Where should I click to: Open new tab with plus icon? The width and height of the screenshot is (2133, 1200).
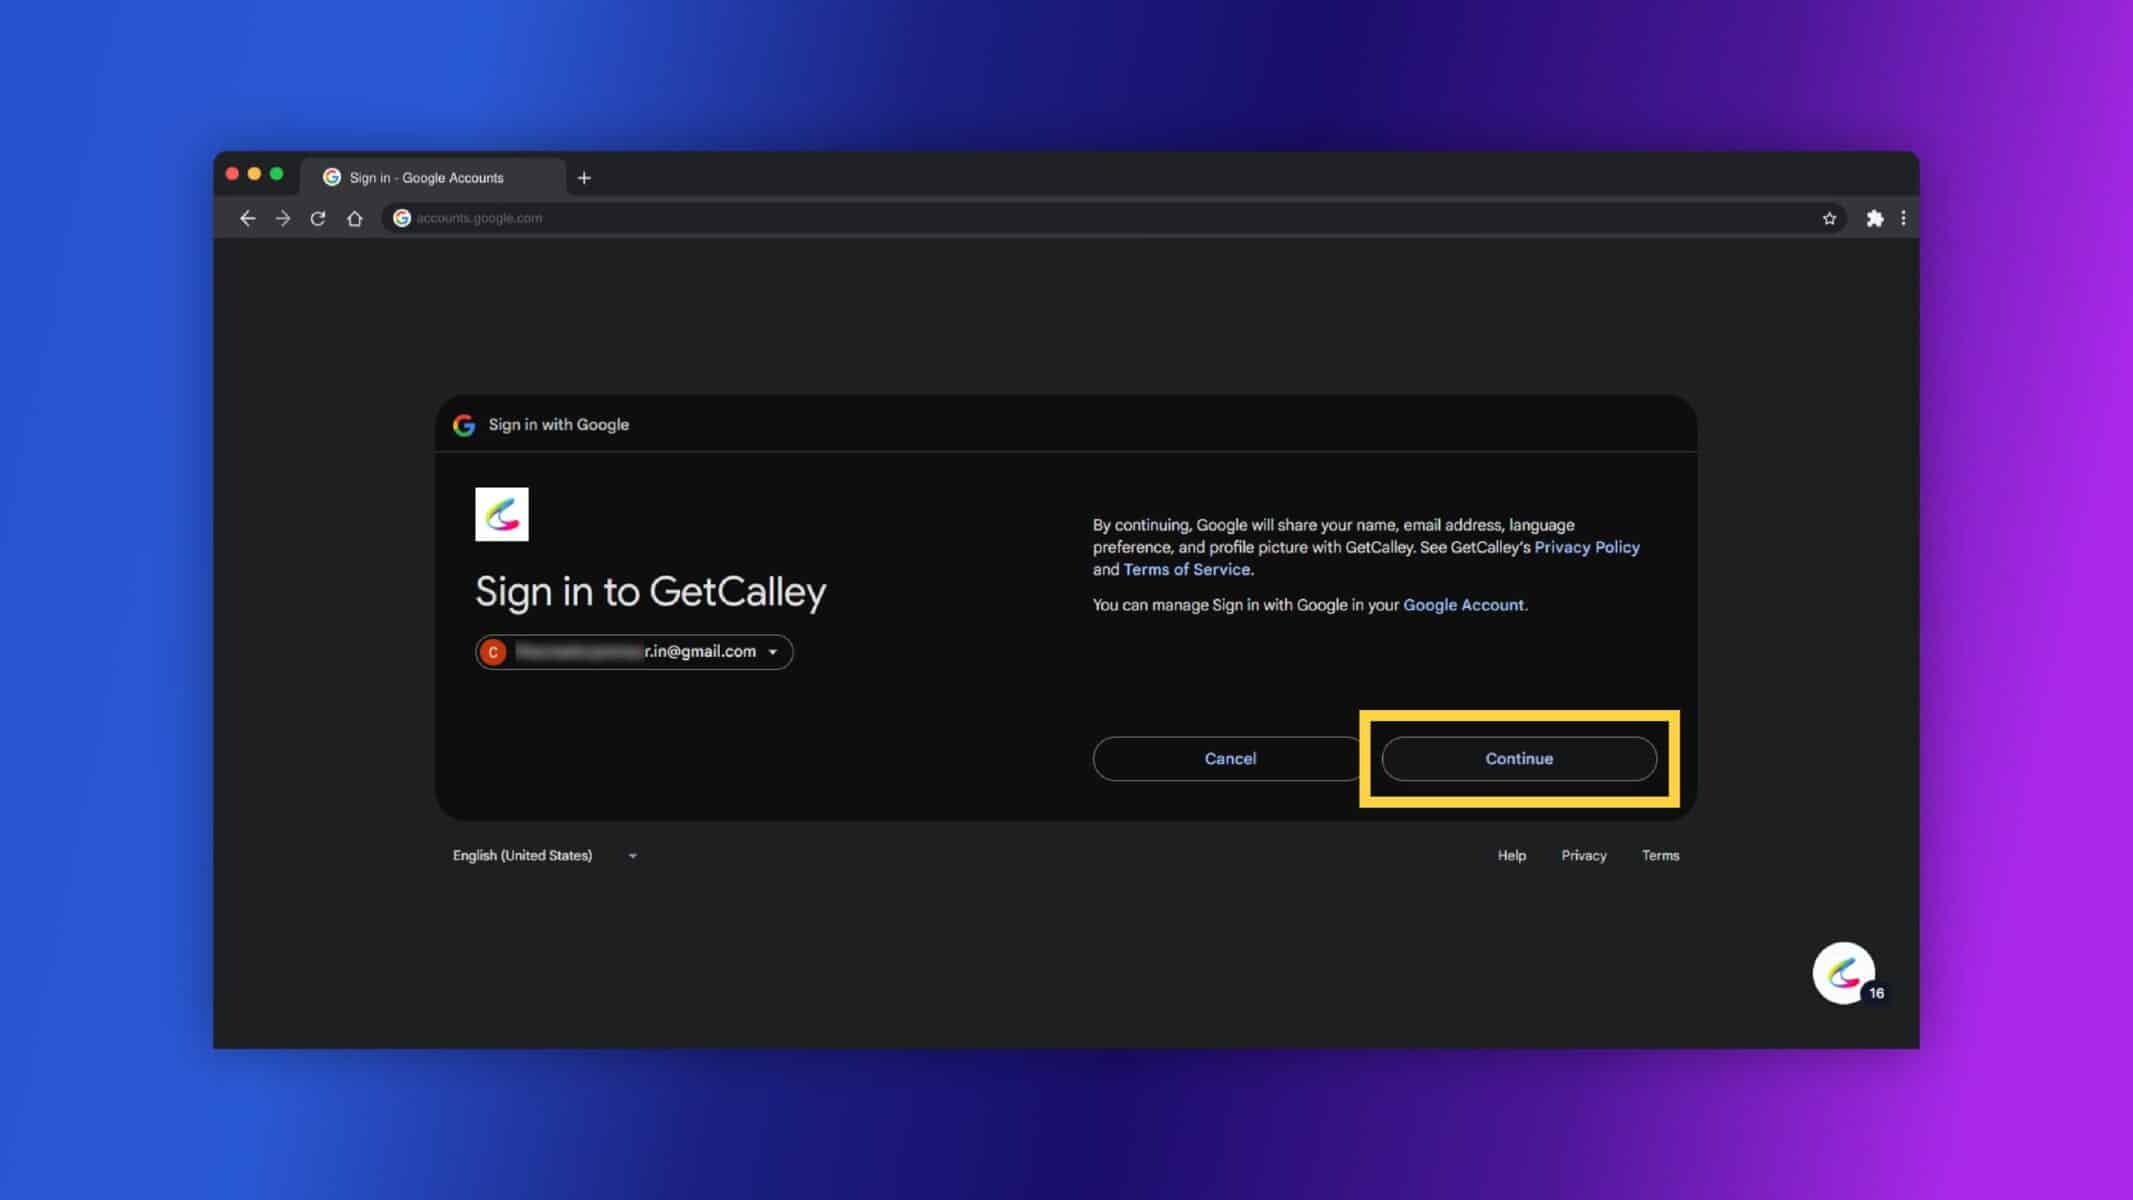coord(584,178)
